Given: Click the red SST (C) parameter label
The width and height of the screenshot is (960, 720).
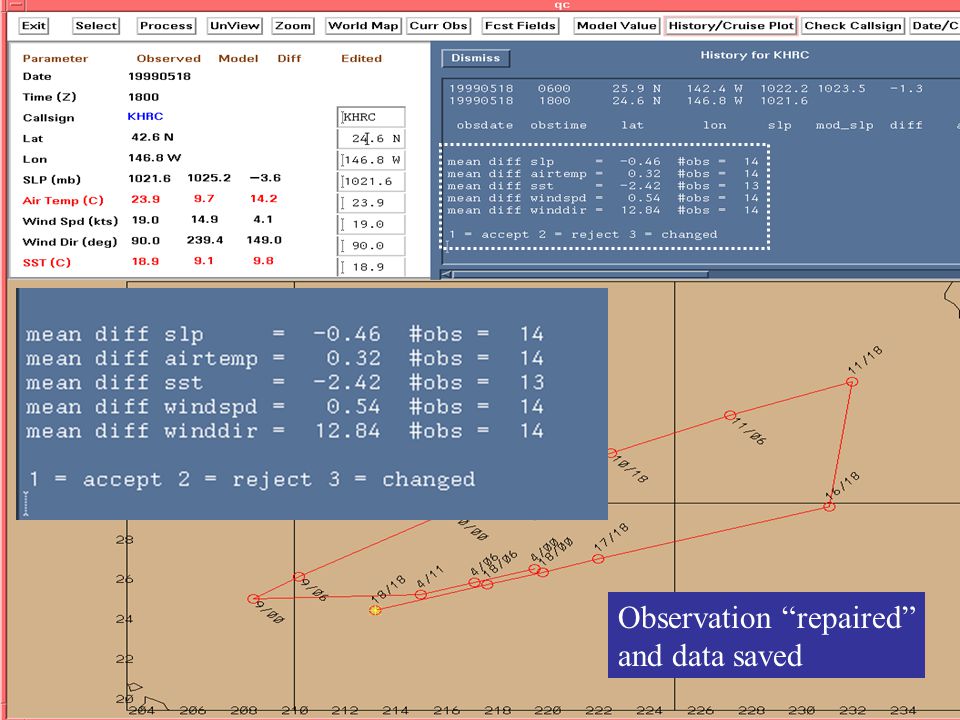Looking at the screenshot, I should click(47, 263).
